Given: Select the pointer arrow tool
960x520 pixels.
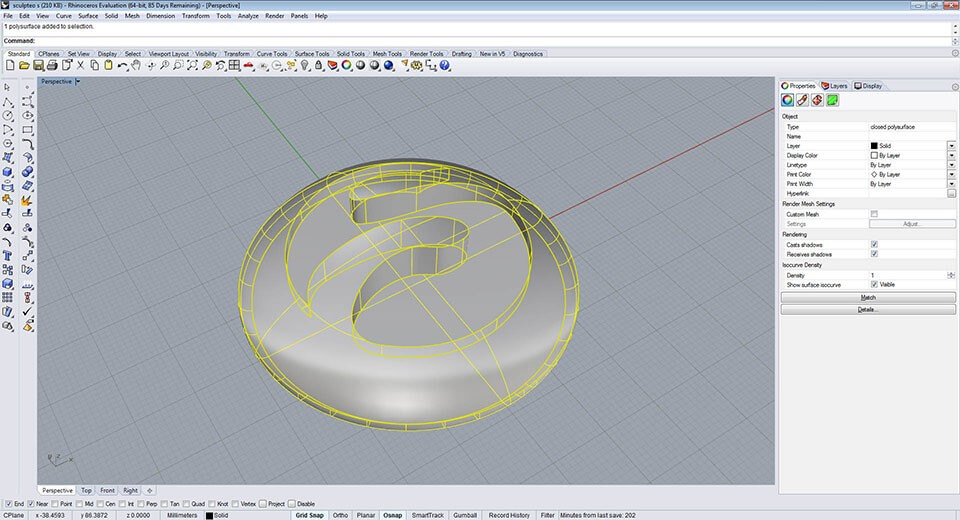Looking at the screenshot, I should tap(8, 88).
